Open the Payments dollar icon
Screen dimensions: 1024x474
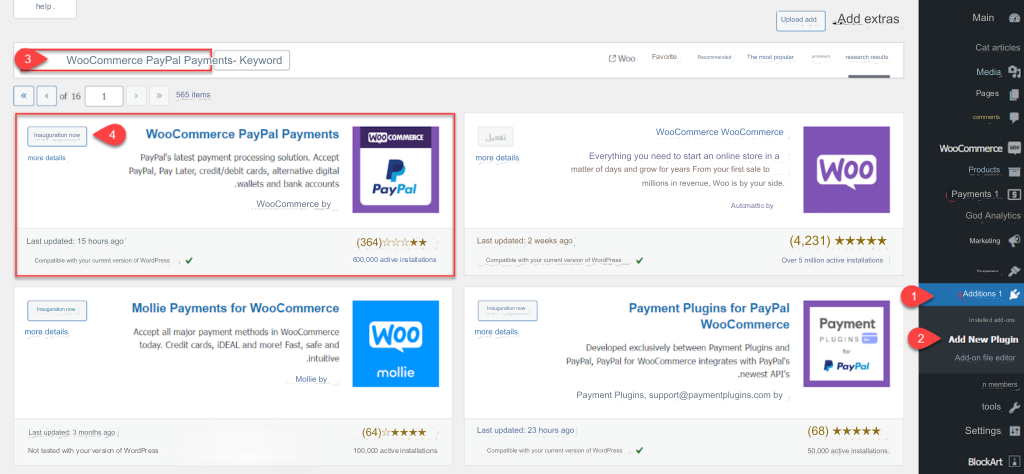[x=1014, y=194]
